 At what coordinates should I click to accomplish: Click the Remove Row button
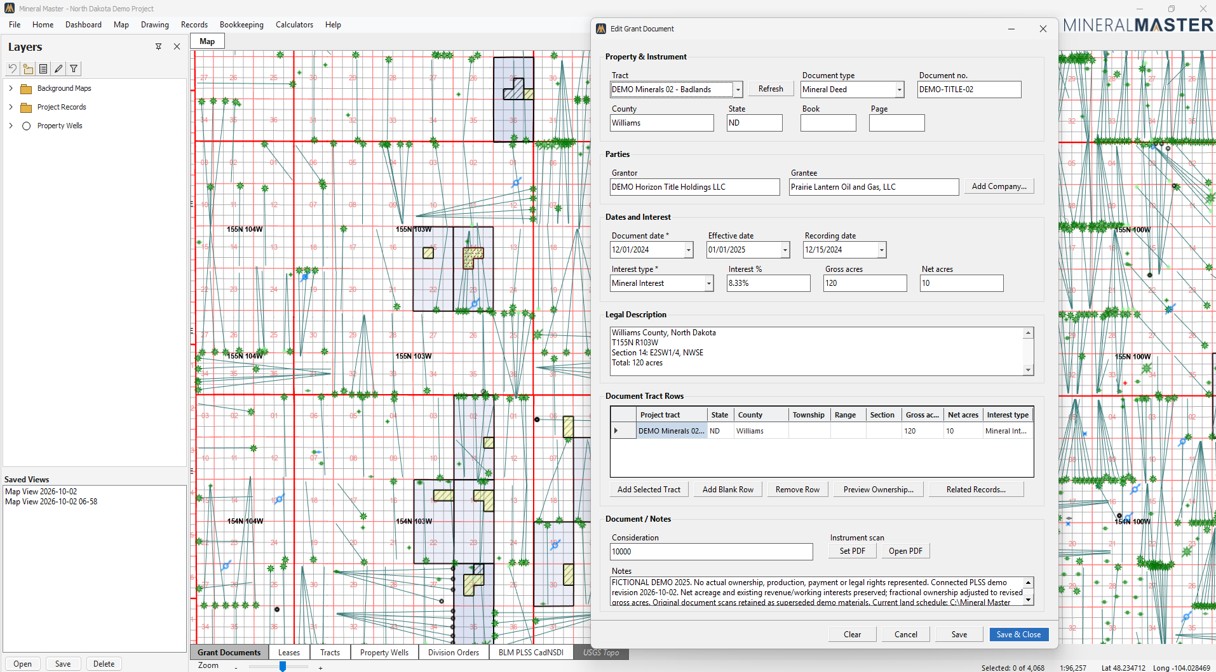point(797,490)
